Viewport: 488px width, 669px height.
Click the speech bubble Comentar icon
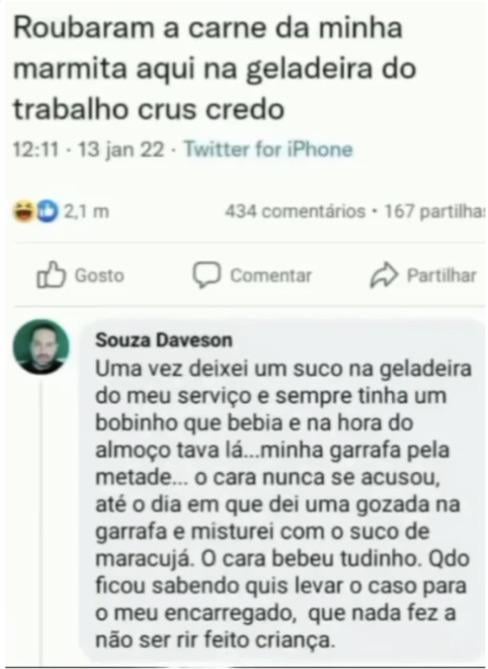206,274
